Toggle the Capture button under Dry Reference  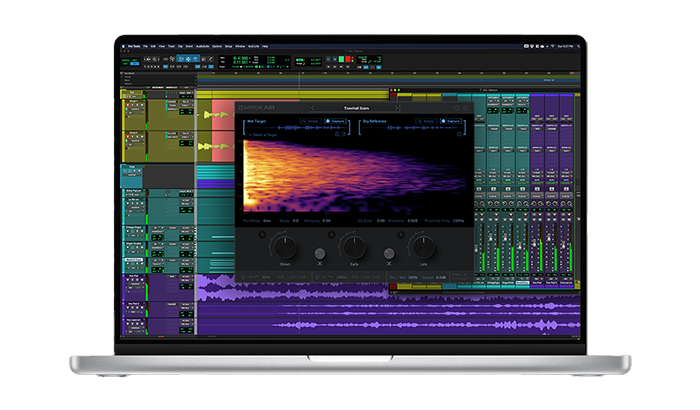click(450, 121)
